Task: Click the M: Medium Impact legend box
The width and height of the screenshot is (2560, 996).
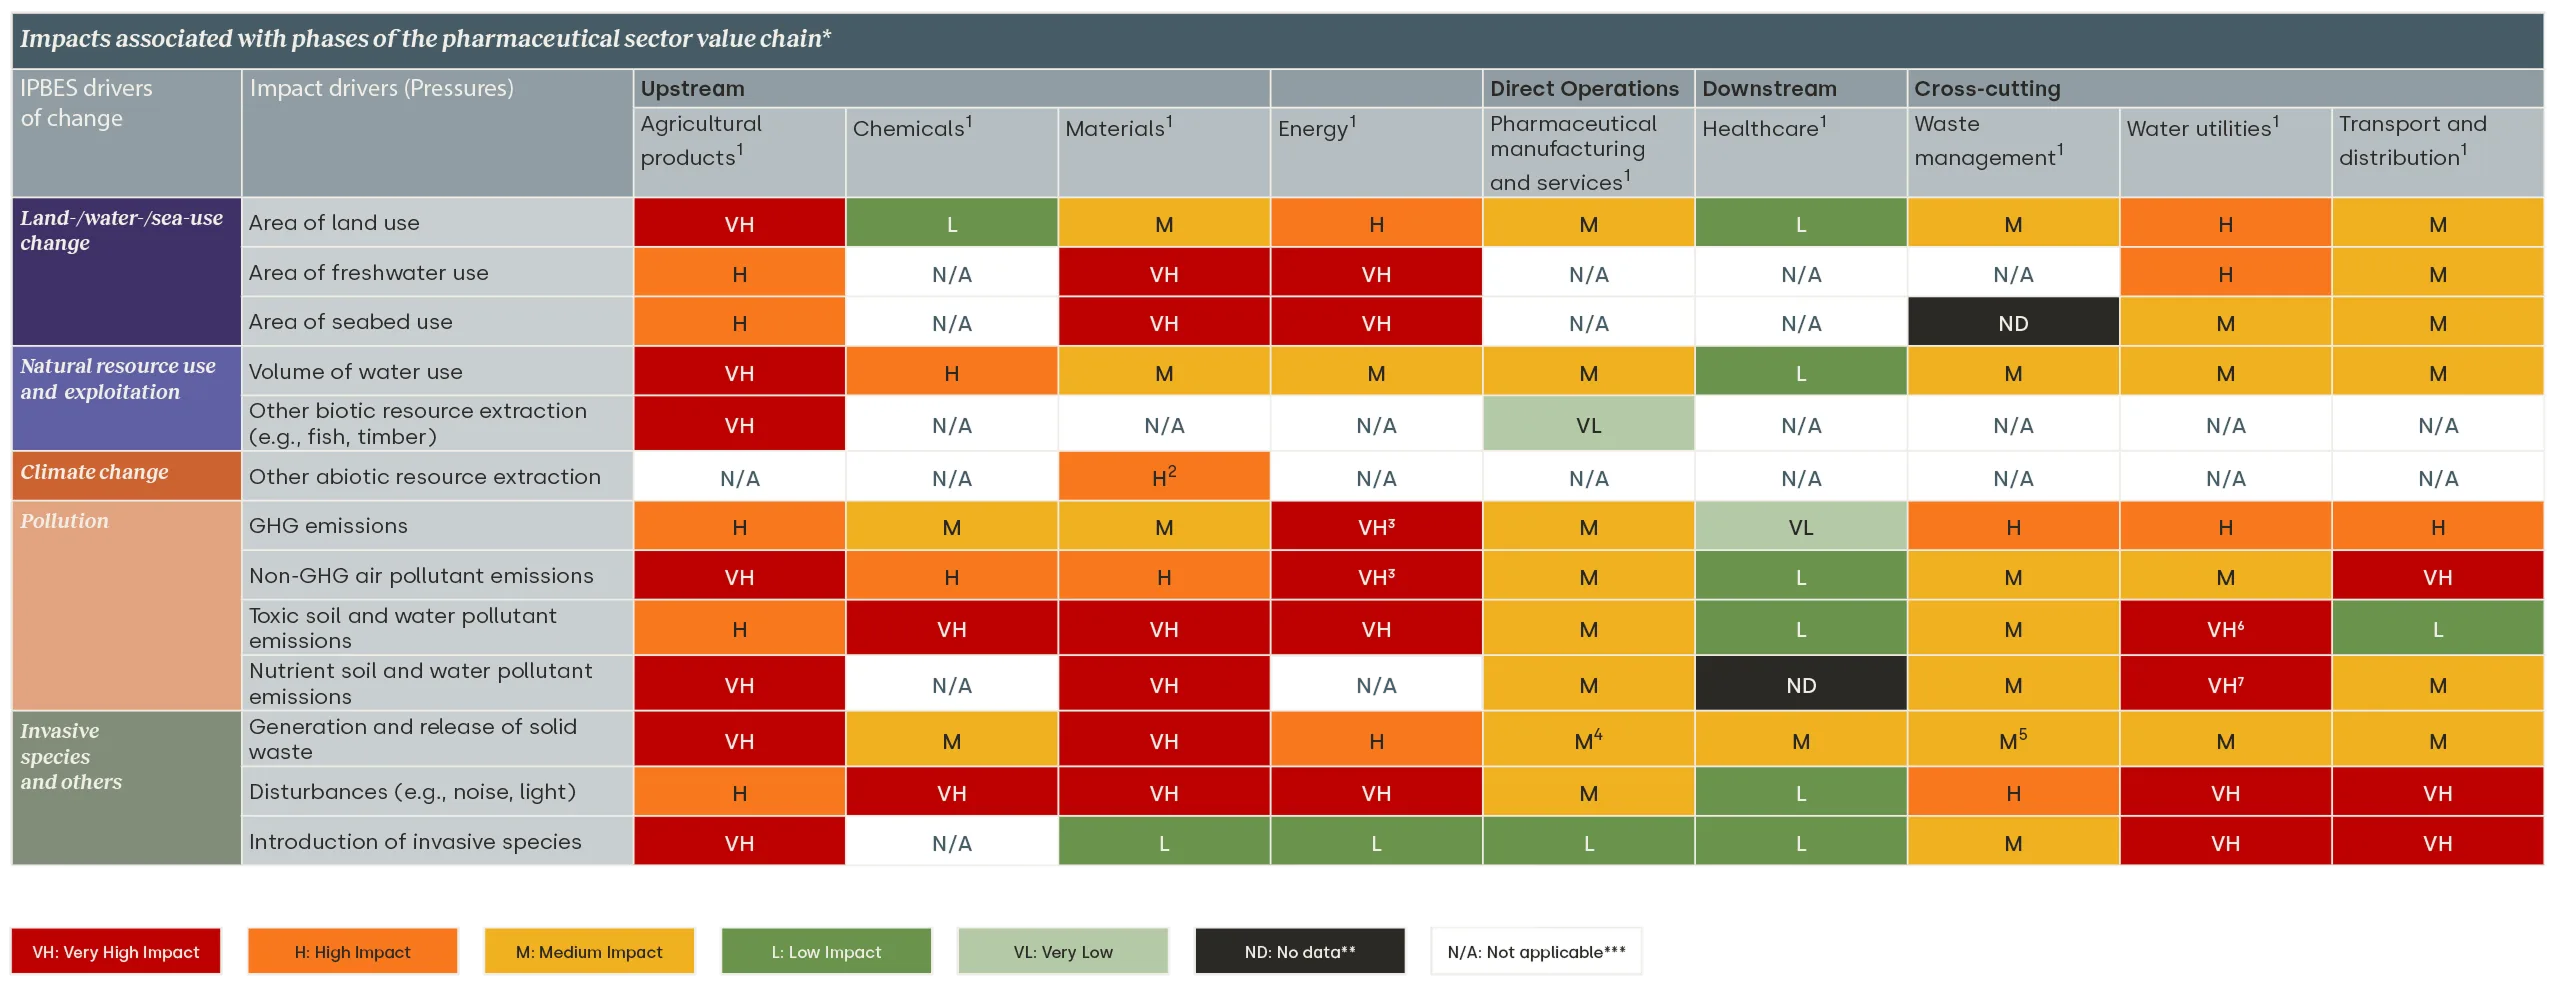Action: tap(589, 951)
